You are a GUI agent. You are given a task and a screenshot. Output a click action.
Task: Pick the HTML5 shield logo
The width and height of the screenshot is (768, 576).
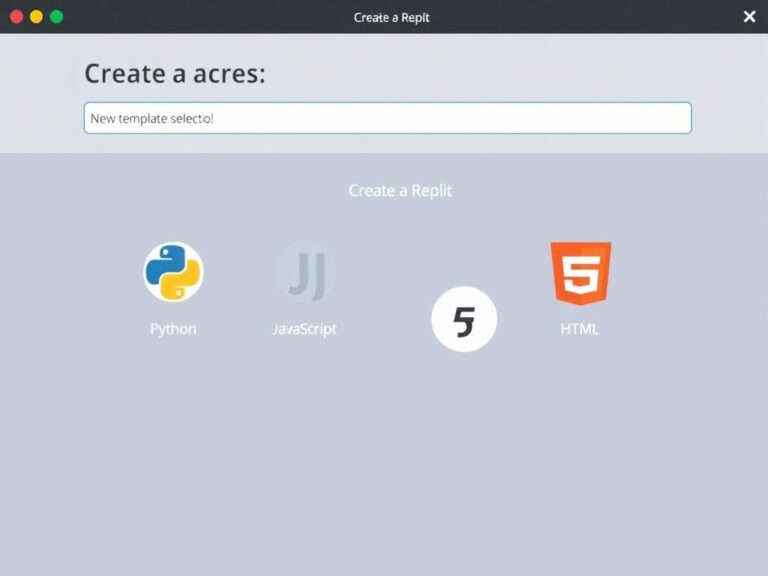581,273
